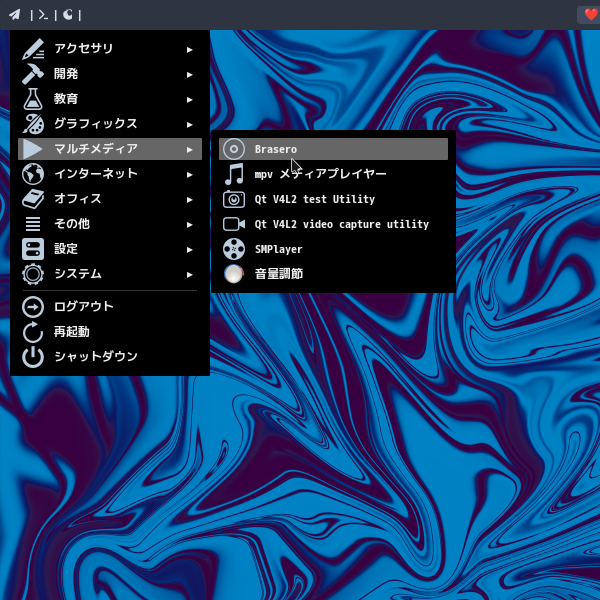Click the circular arrow icon beside 再起動
Image resolution: width=600 pixels, height=600 pixels.
(33, 332)
